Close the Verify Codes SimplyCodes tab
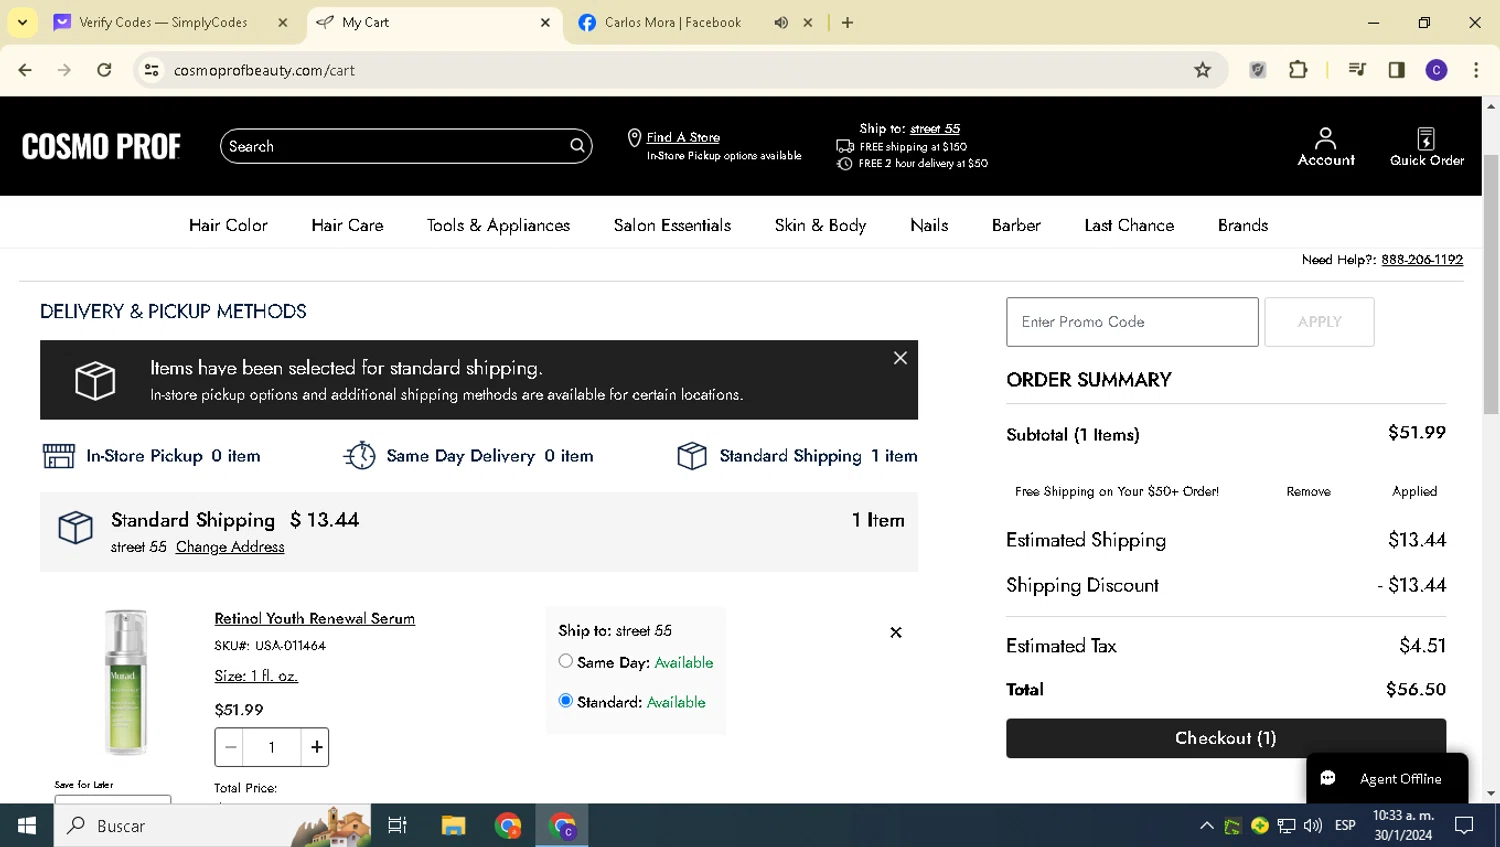 pos(283,22)
